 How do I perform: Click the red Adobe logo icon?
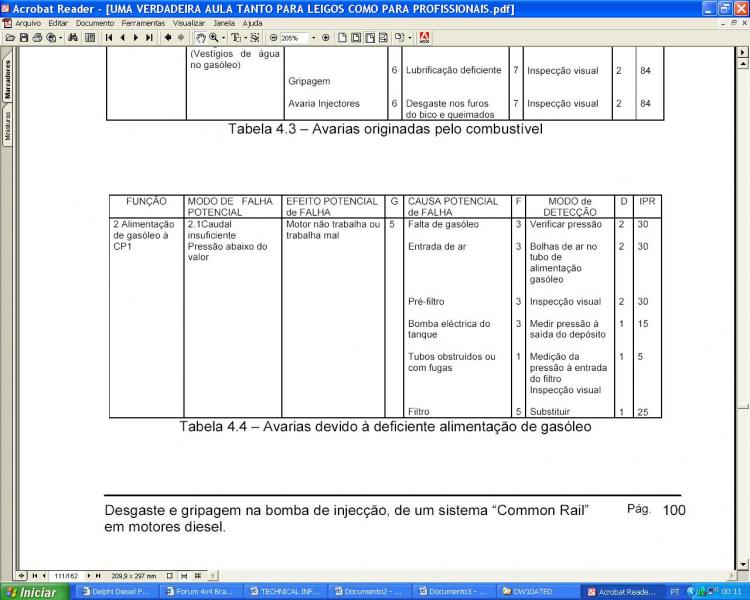pyautogui.click(x=424, y=38)
